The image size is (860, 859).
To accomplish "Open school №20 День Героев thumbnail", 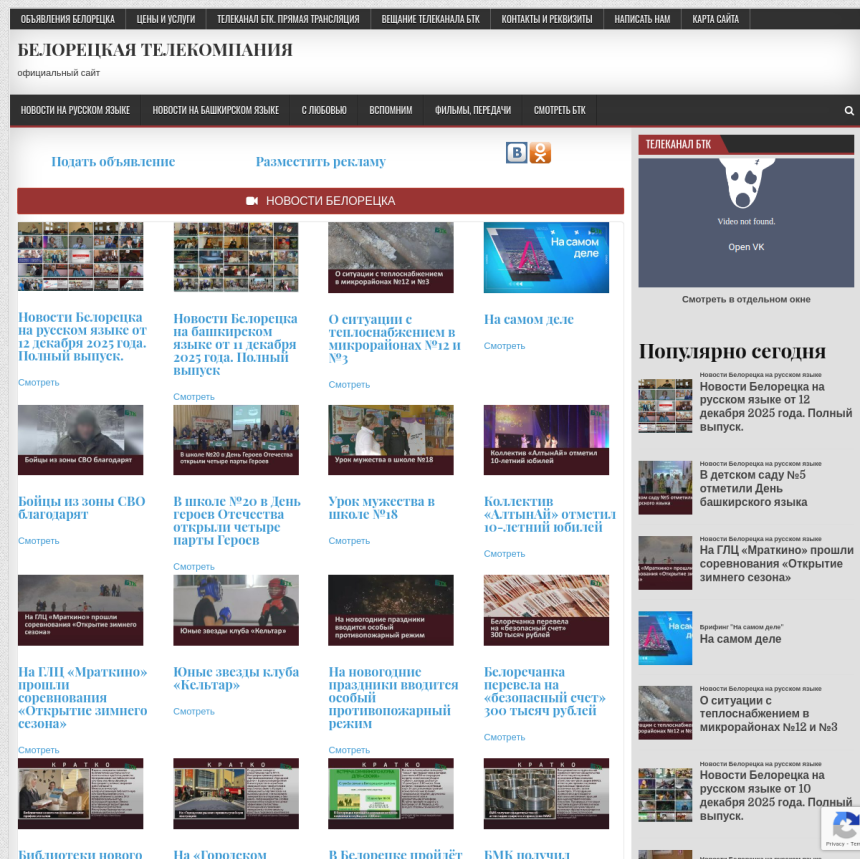I will click(x=236, y=440).
